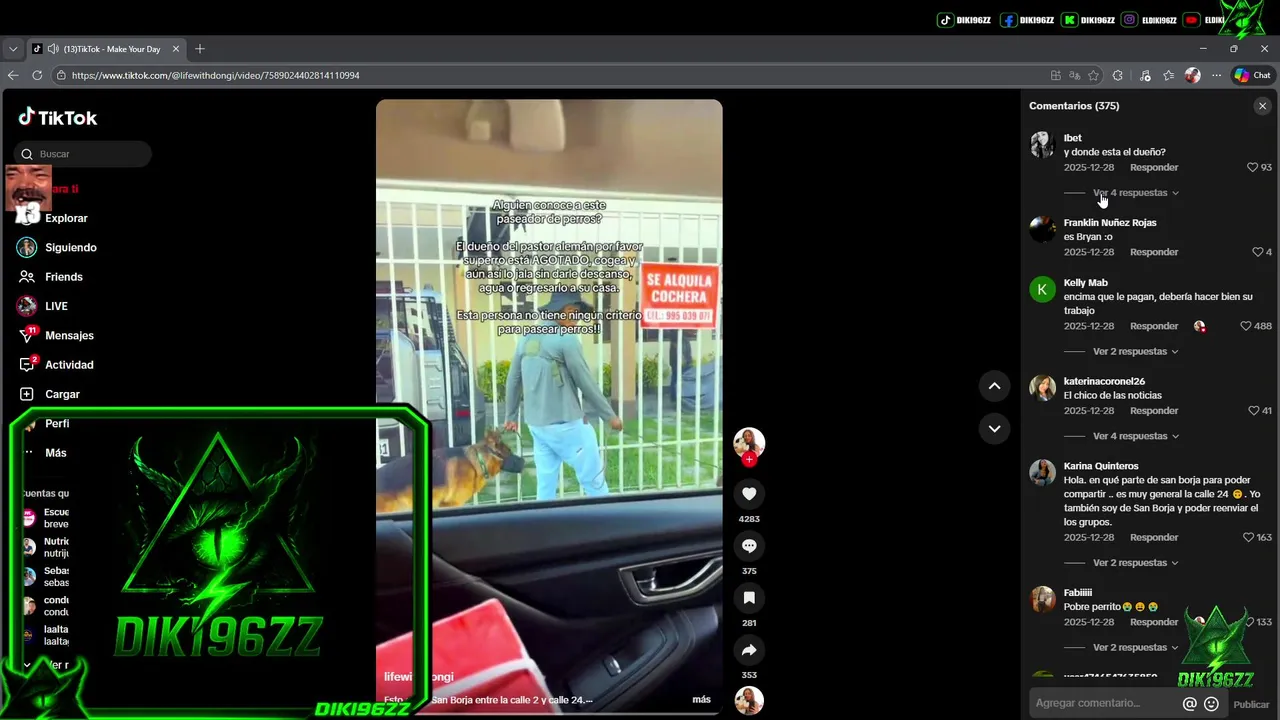1280x720 pixels.
Task: Open a new browser tab with plus
Action: (x=200, y=49)
